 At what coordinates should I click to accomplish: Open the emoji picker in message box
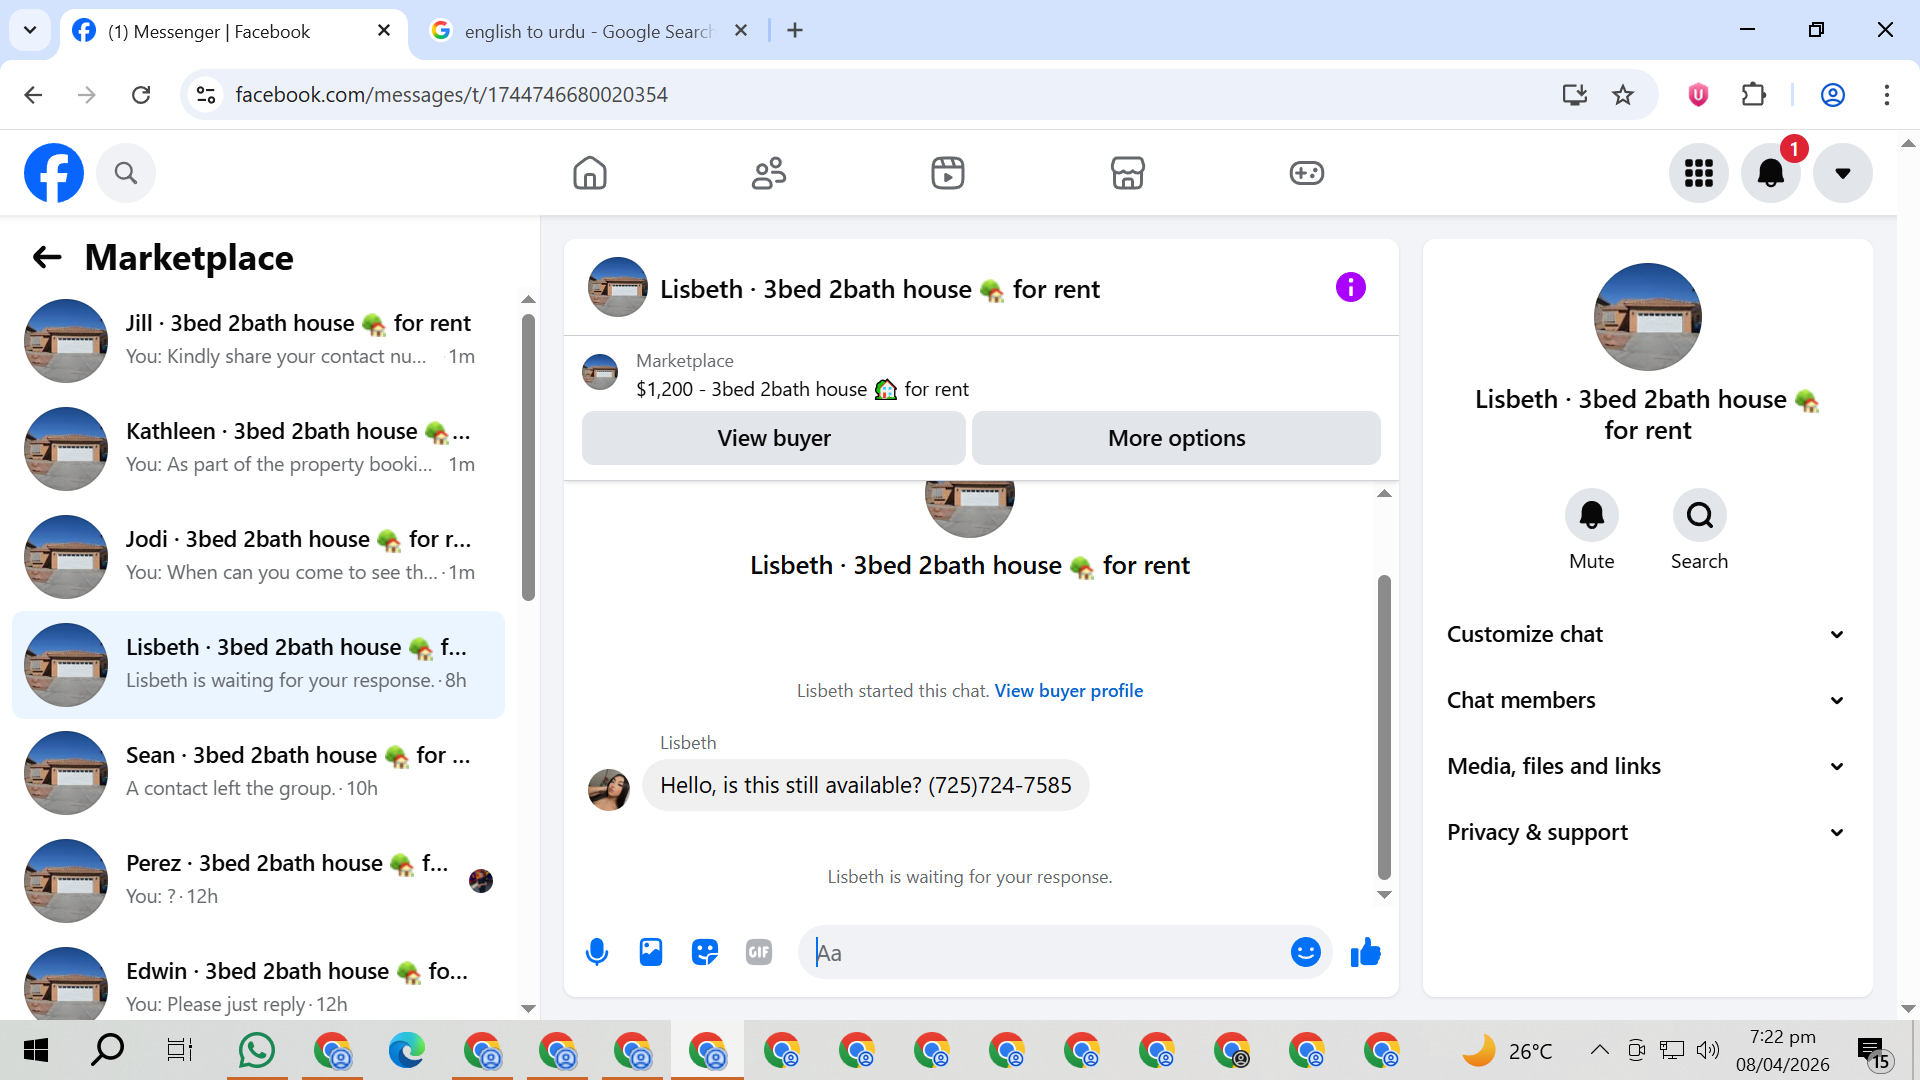coord(1305,952)
